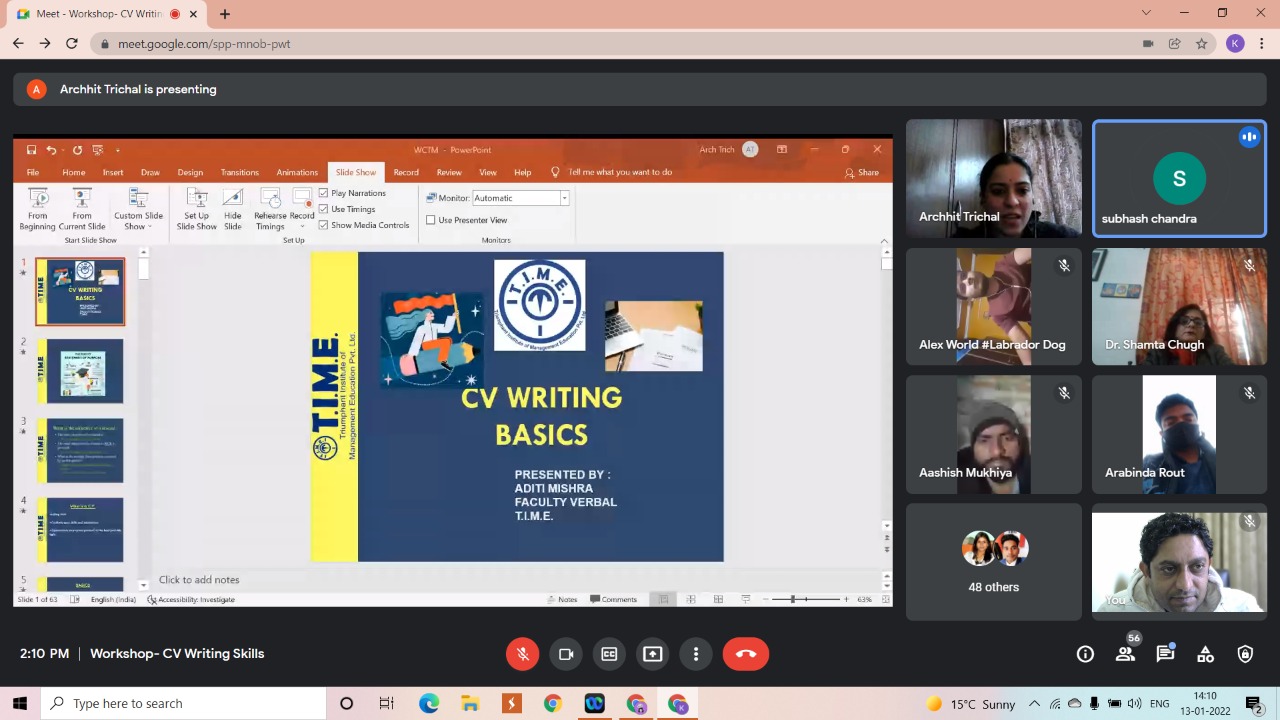The width and height of the screenshot is (1280, 720).
Task: Open meeting details info icon
Action: [x=1085, y=654]
